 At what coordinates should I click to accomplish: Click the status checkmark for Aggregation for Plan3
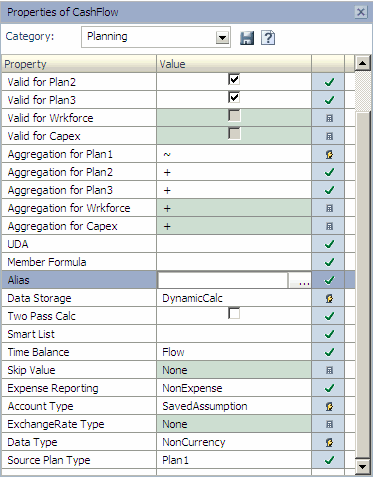329,190
